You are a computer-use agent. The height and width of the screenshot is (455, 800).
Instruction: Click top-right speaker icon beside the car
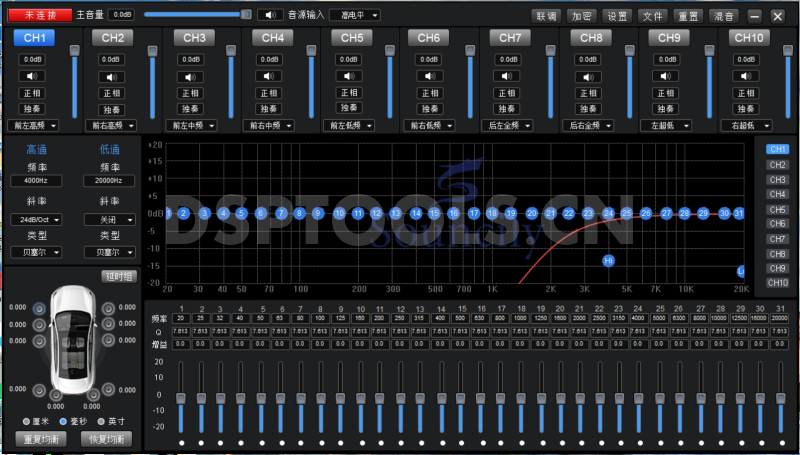click(108, 308)
